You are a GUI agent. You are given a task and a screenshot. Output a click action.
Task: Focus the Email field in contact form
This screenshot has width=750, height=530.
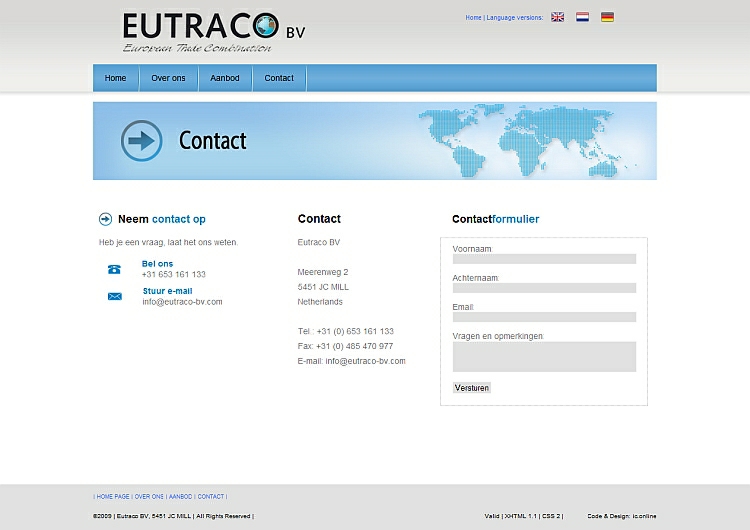tap(544, 317)
